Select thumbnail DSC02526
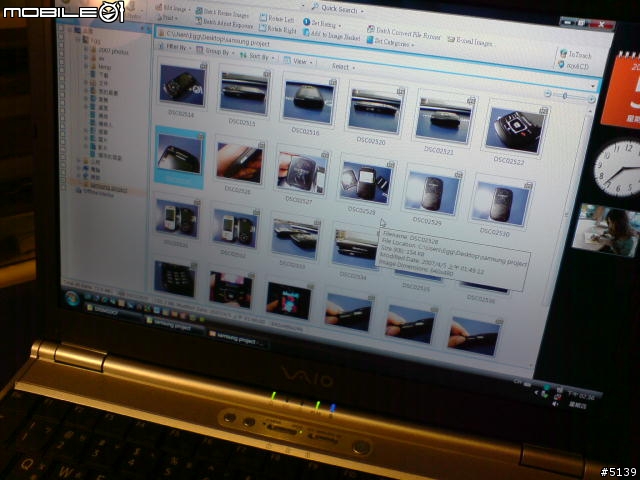This screenshot has width=640, height=480. pyautogui.click(x=240, y=163)
